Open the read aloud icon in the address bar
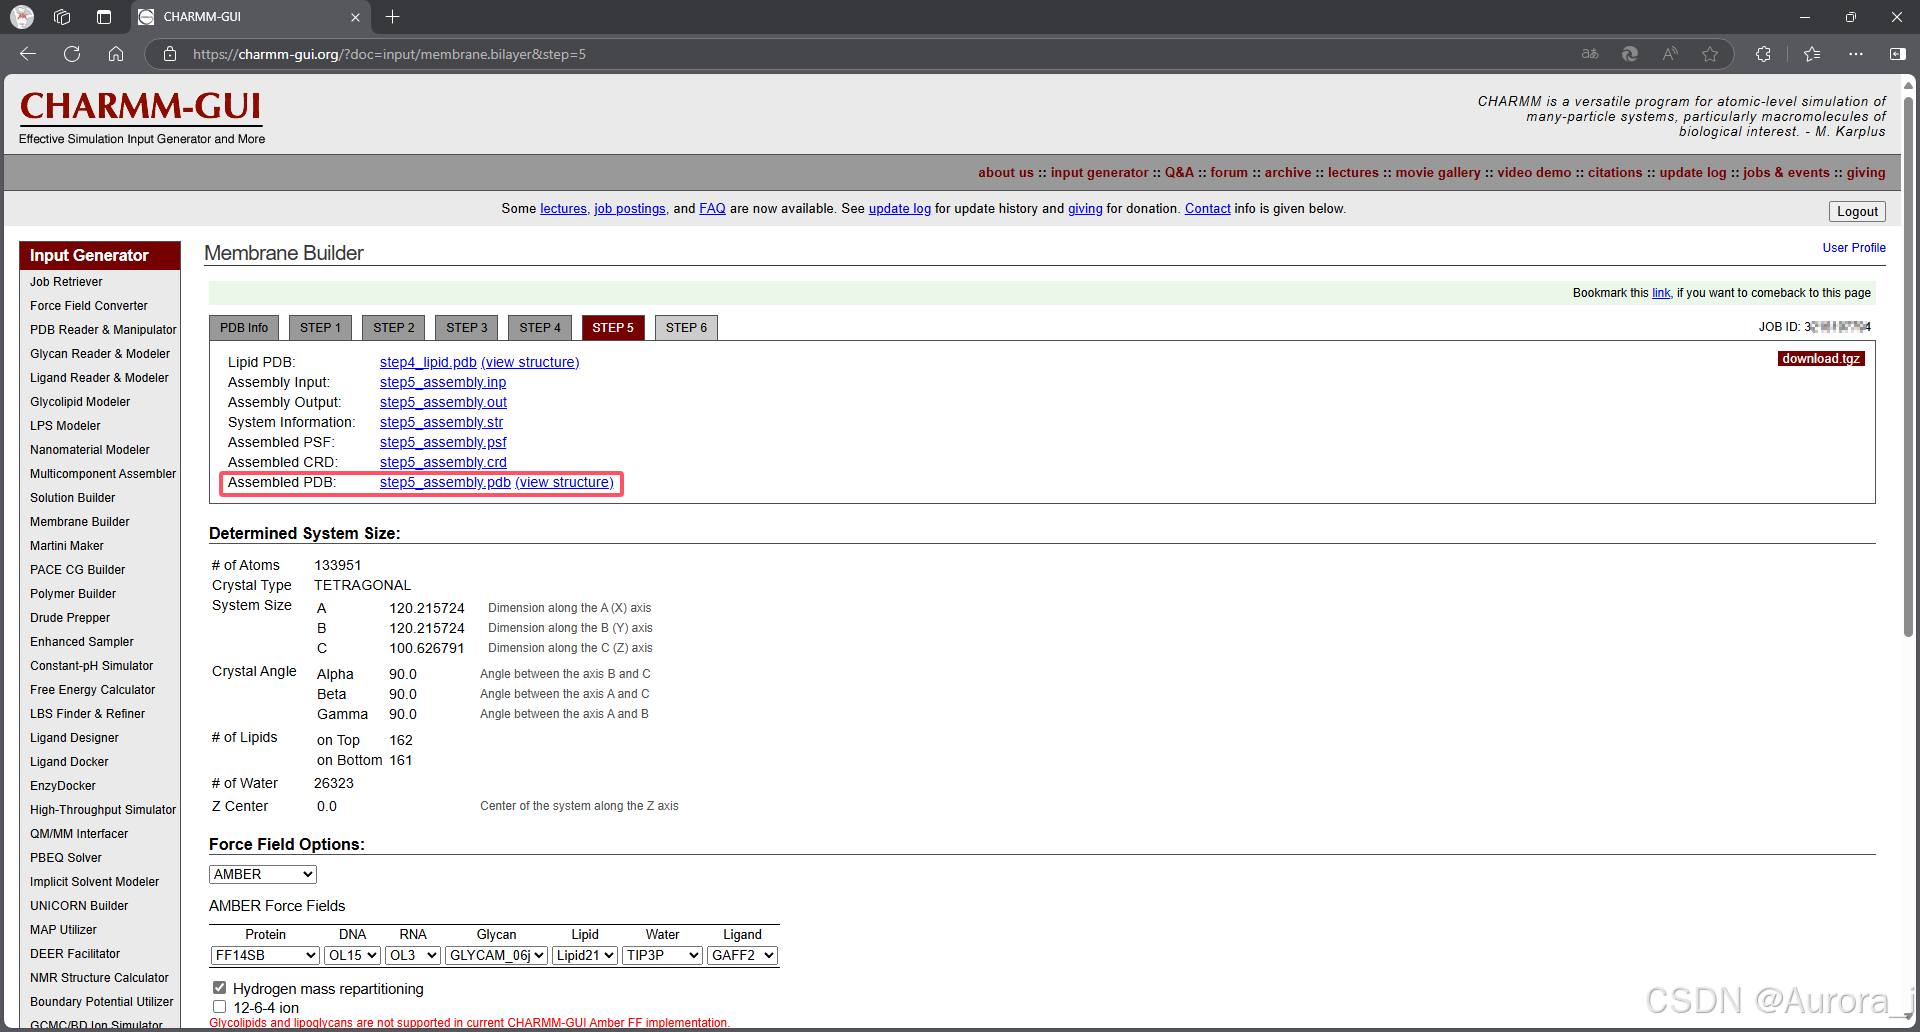Viewport: 1920px width, 1032px height. point(1670,54)
